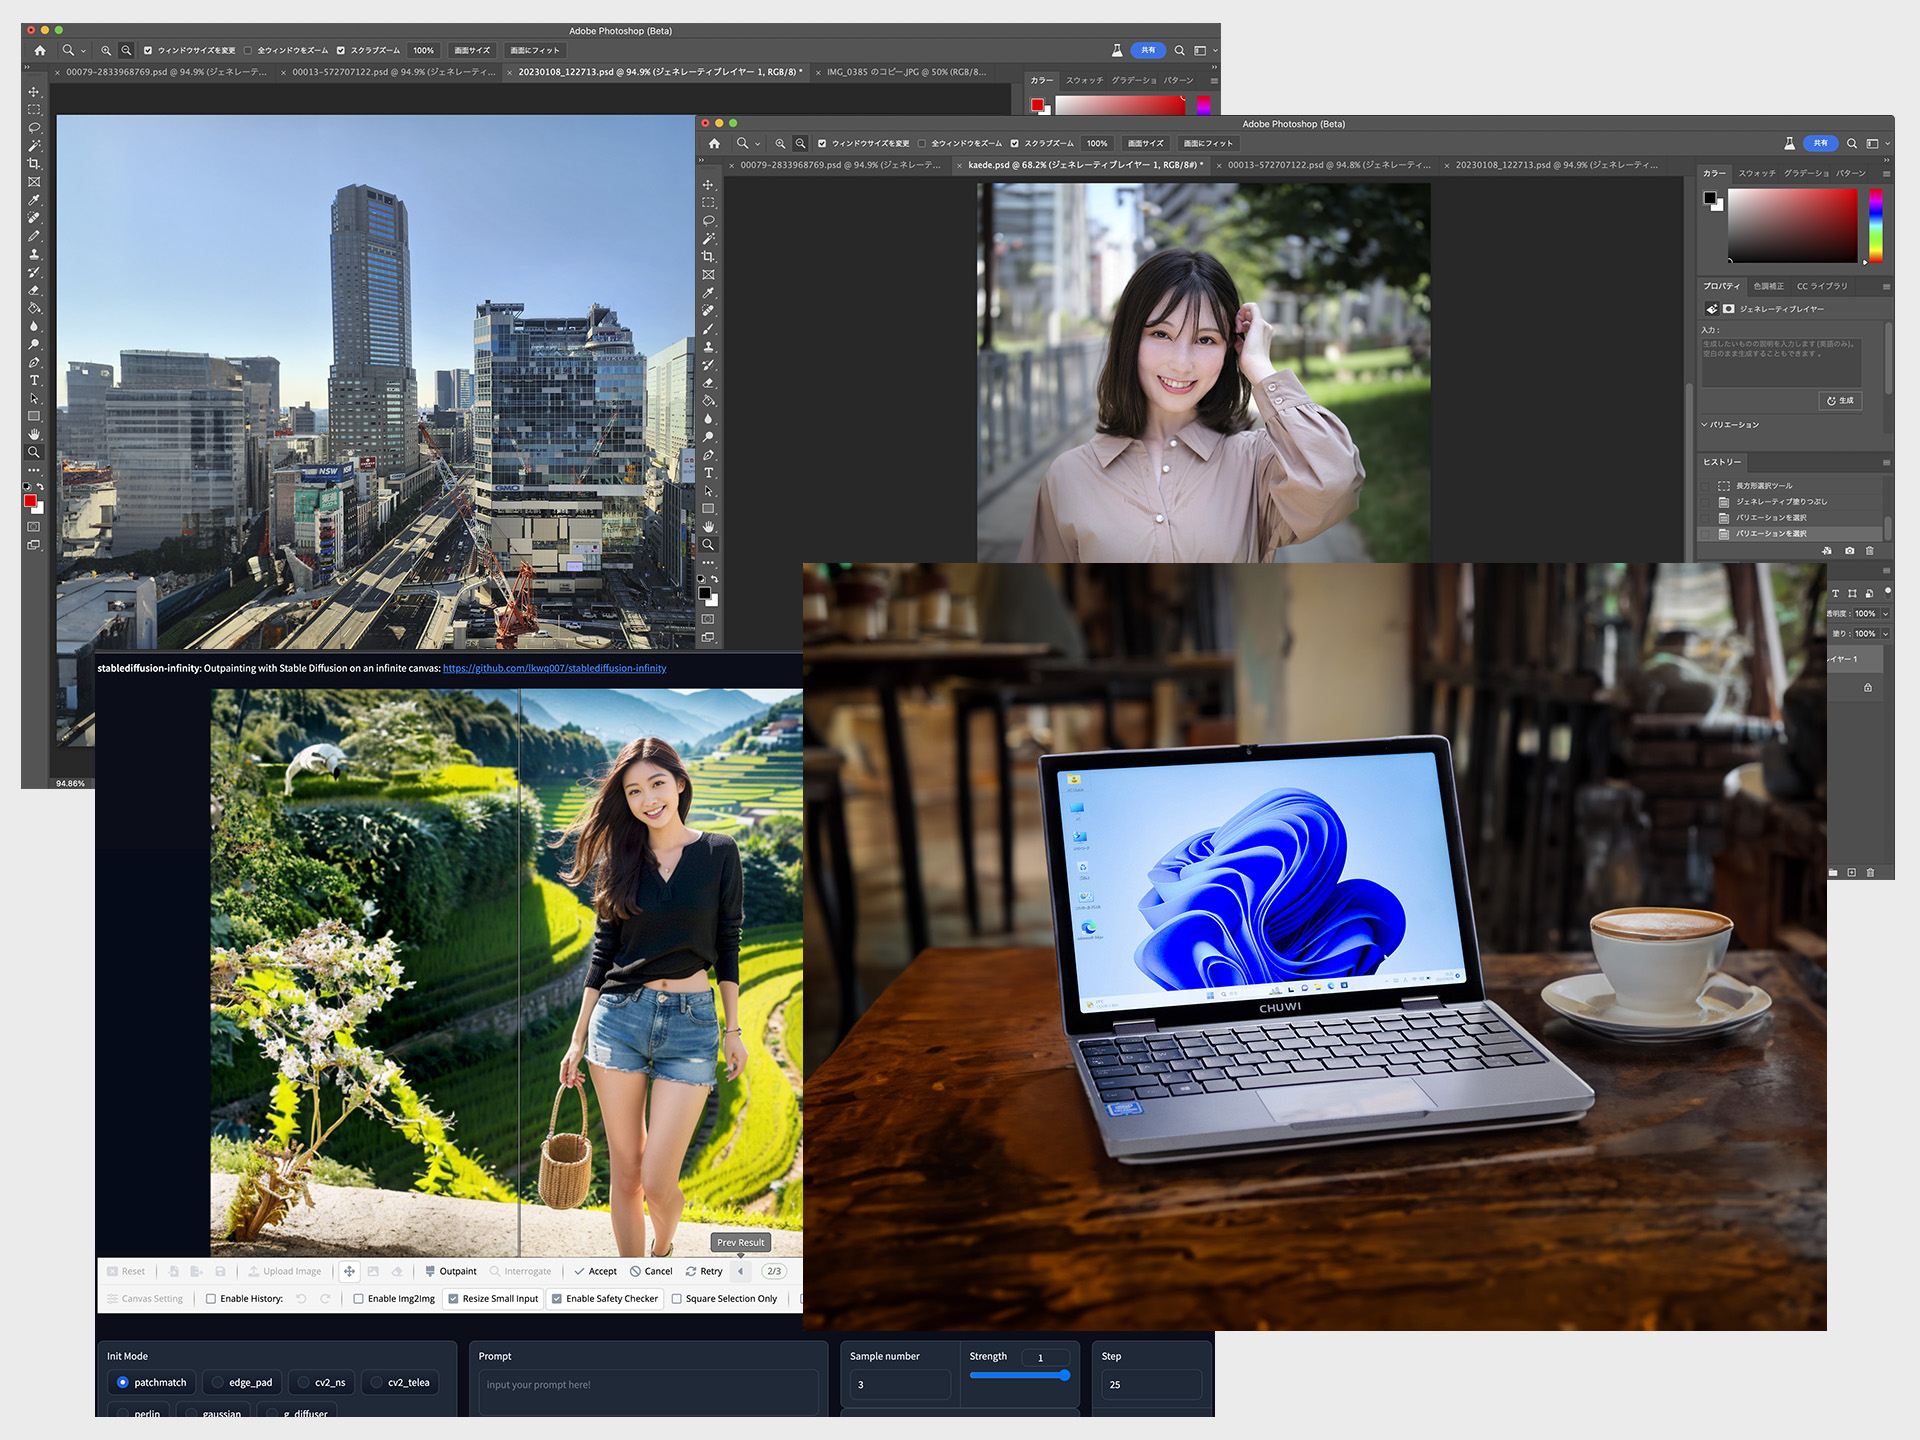Enable the Enable Img2Img checkbox

click(358, 1299)
